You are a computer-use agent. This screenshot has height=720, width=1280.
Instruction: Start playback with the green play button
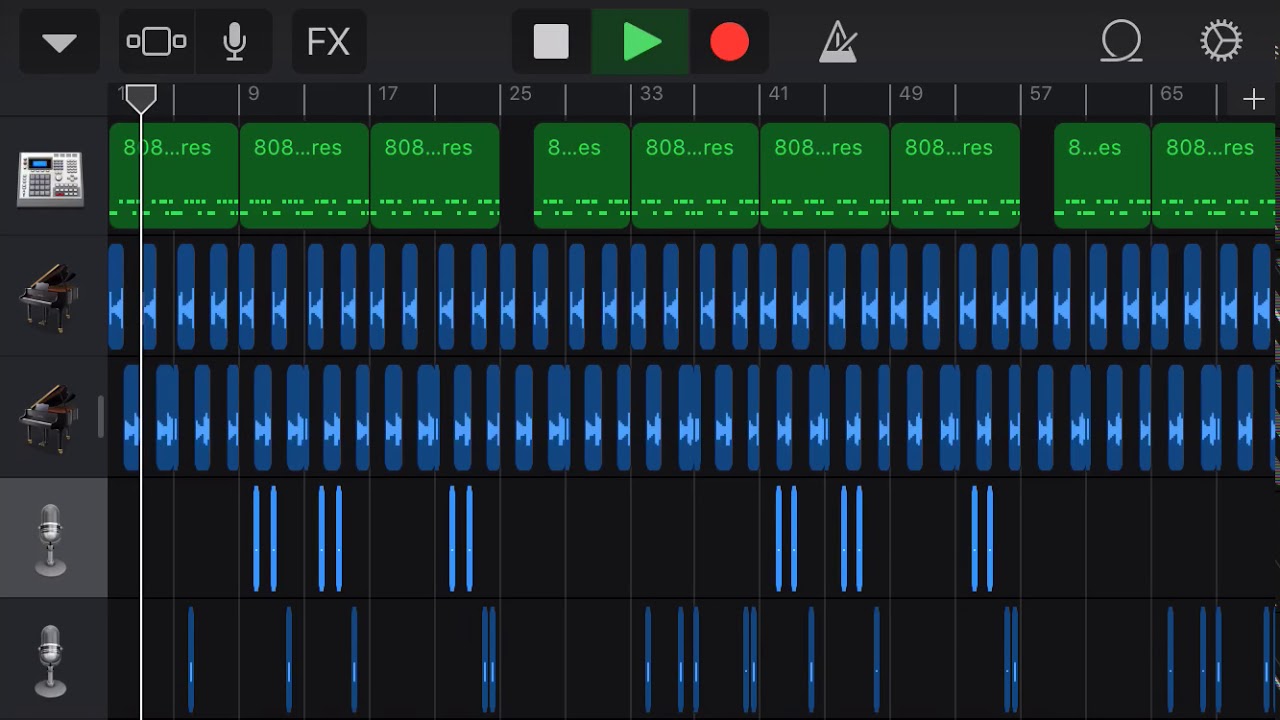click(640, 42)
